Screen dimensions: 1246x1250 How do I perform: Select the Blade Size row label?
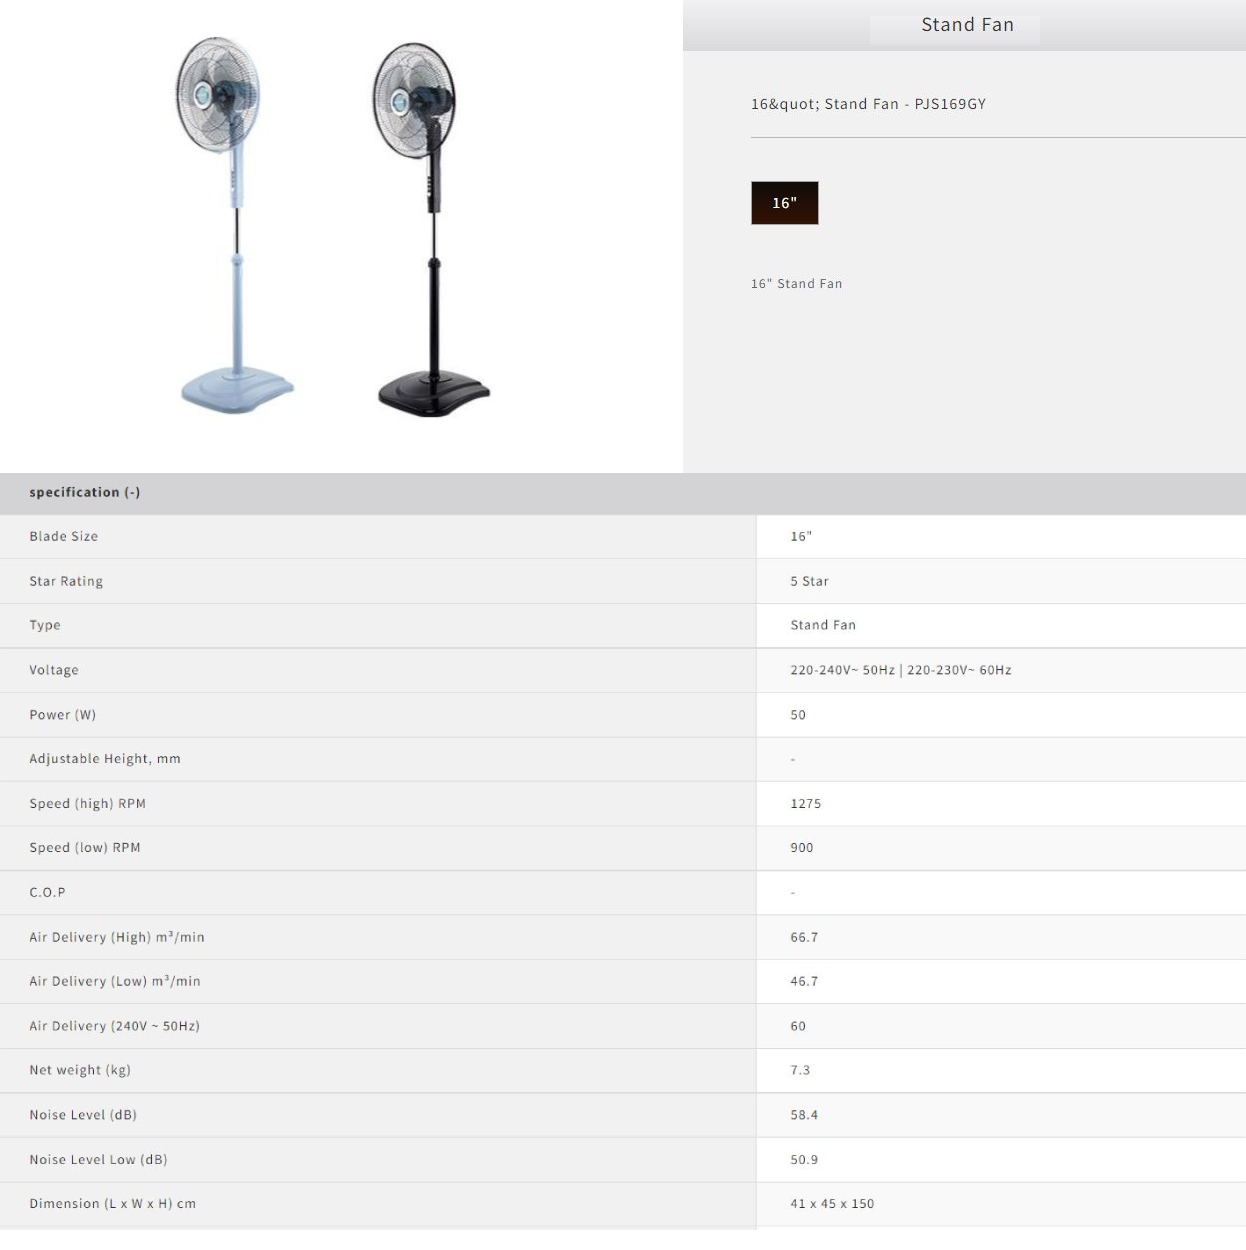(64, 537)
